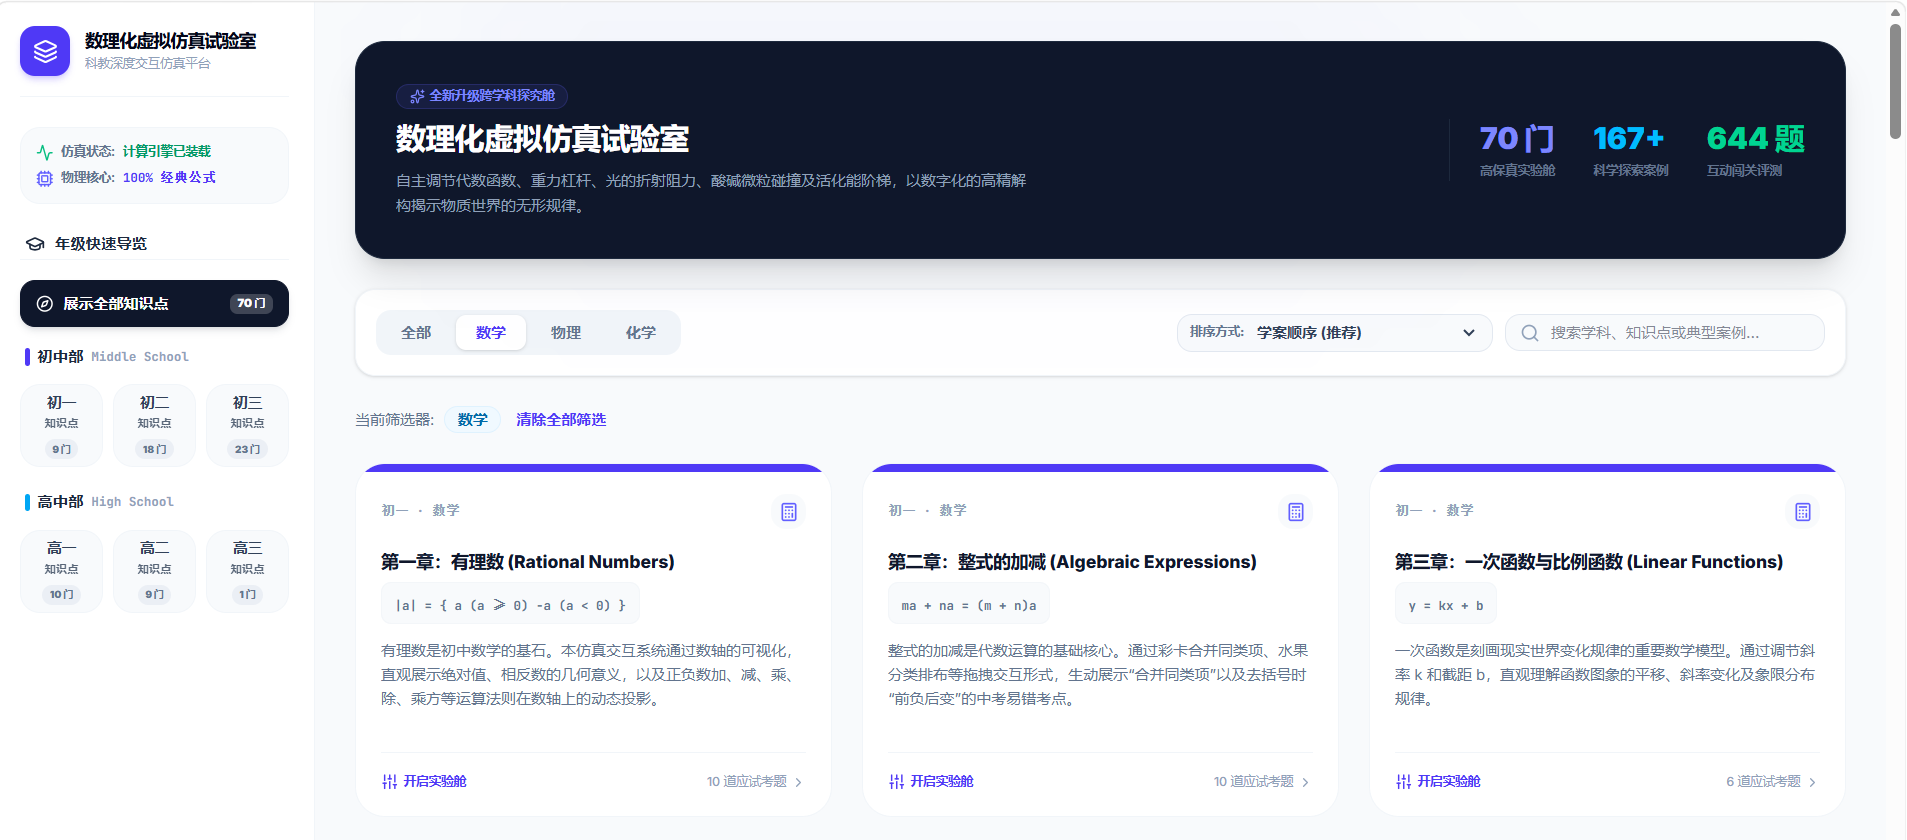Switch to the 物理 subject tab
The image size is (1907, 840).
(566, 333)
